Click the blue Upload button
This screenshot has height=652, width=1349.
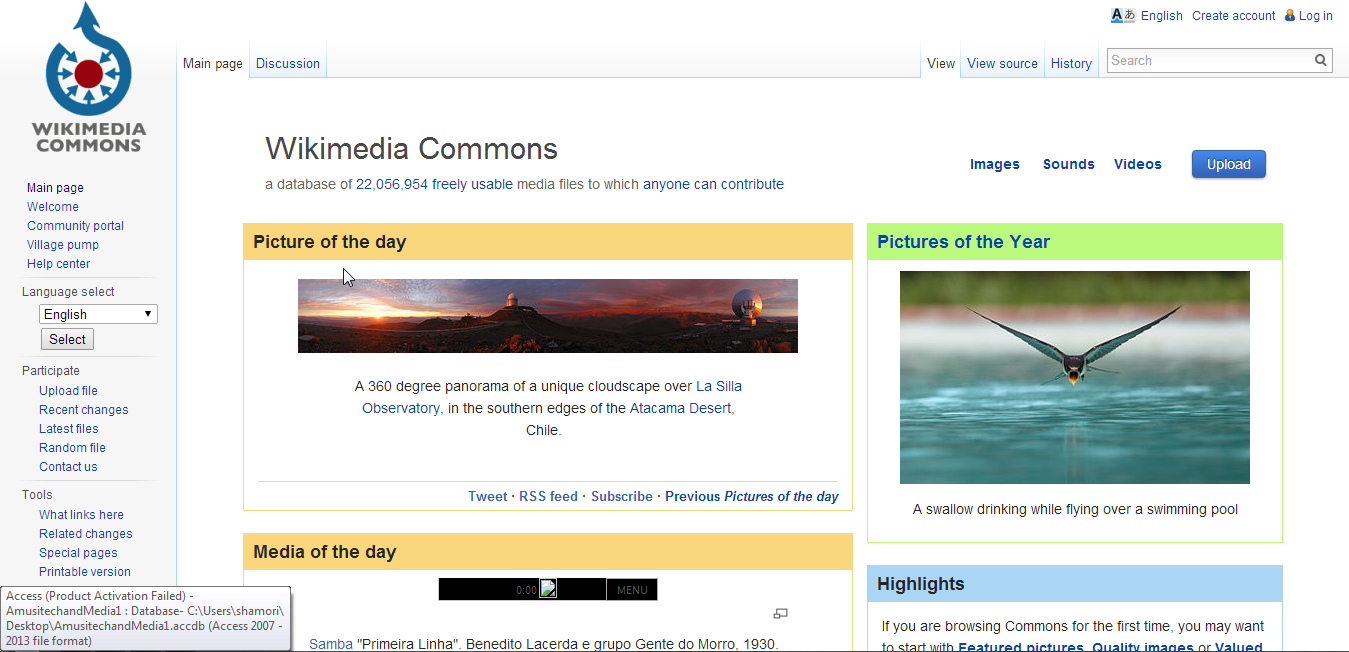1228,164
